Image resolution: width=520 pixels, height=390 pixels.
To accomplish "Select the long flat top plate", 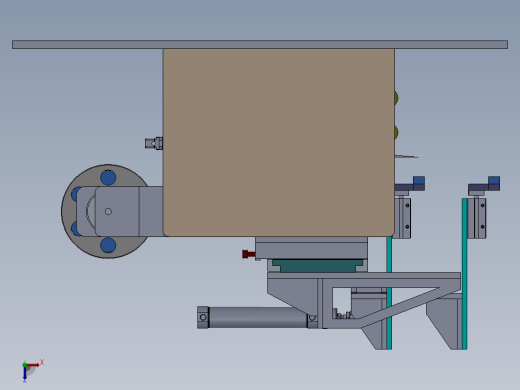I will point(260,44).
